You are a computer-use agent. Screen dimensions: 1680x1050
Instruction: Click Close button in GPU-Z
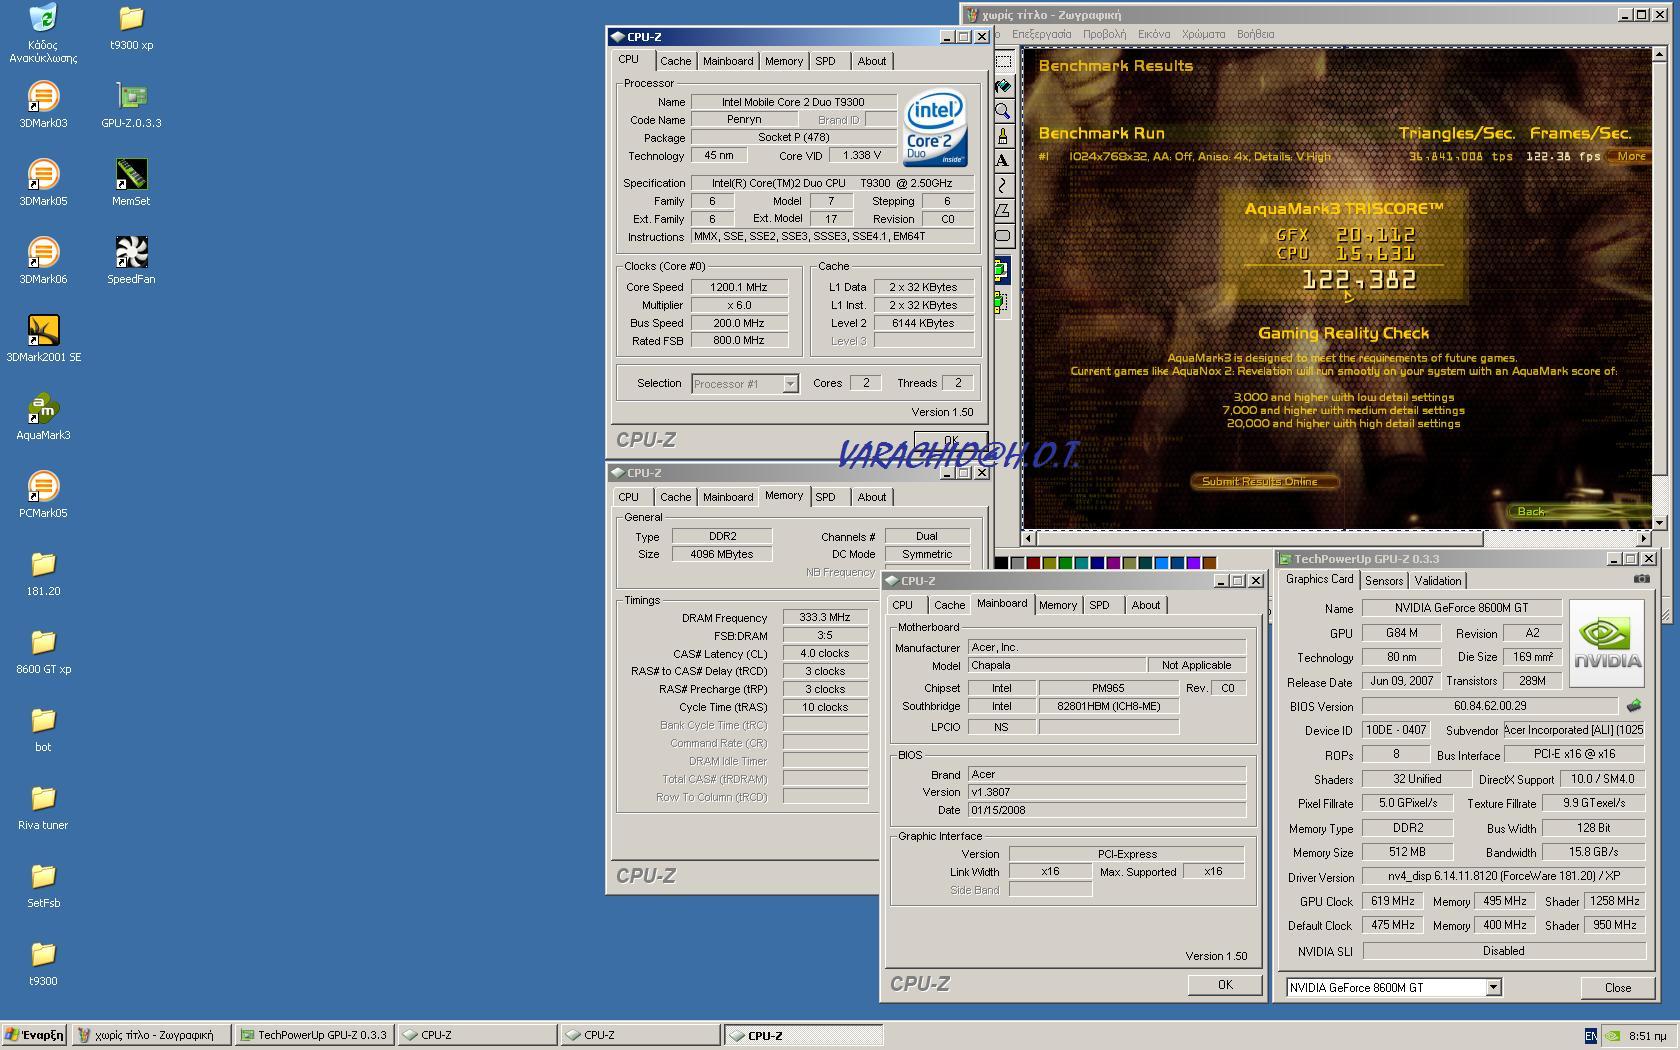(x=1617, y=988)
